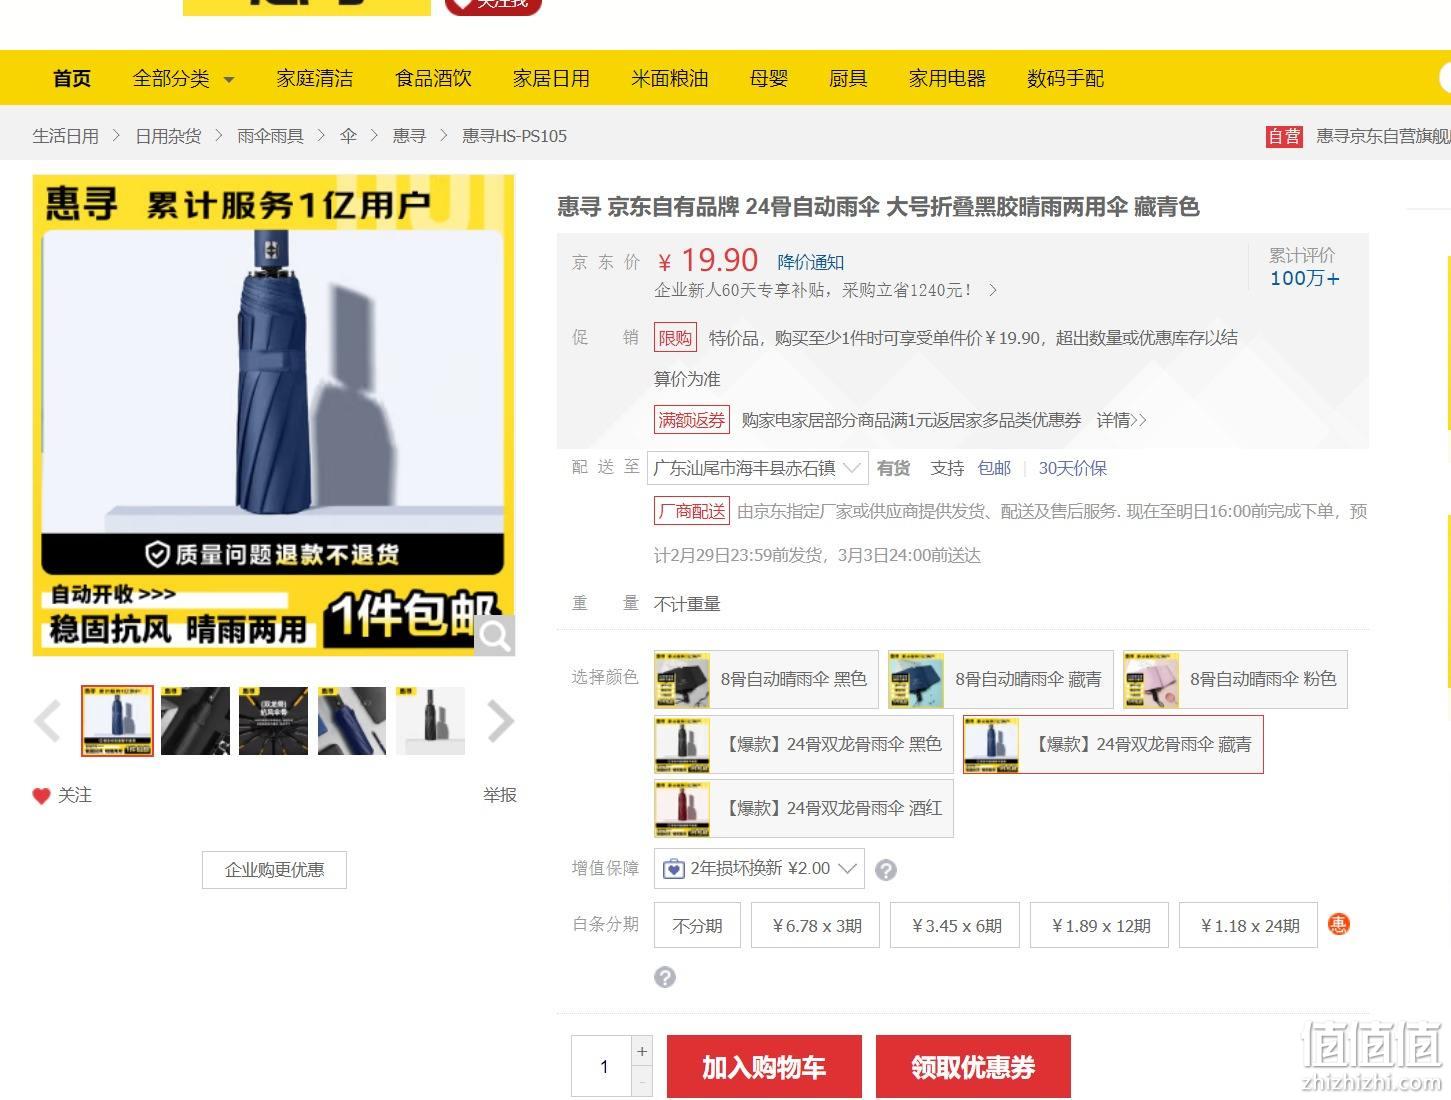Select ¥3.45 x 6期 installment
This screenshot has width=1451, height=1100.
(956, 925)
